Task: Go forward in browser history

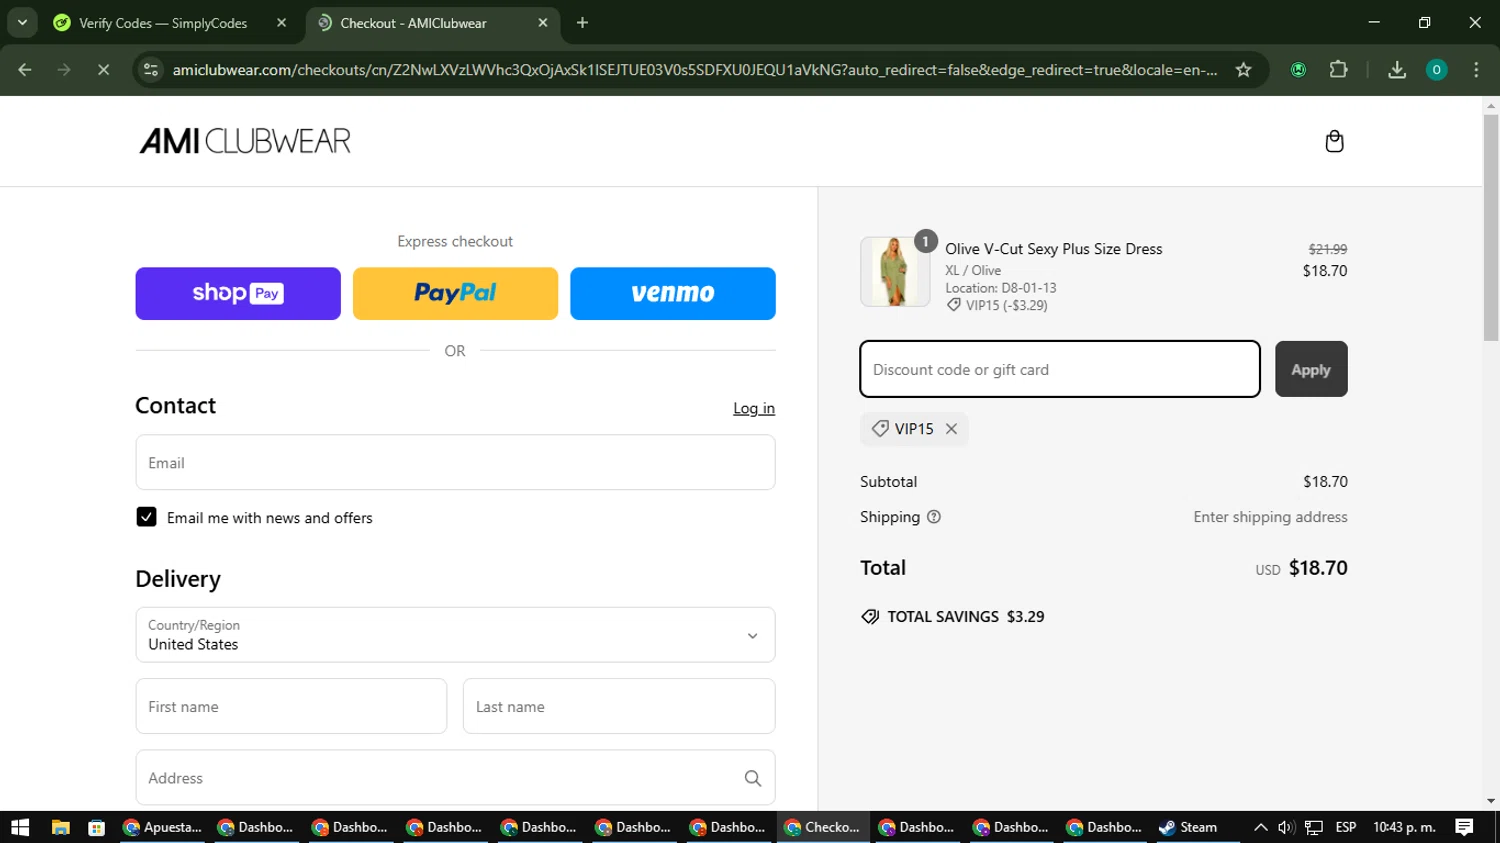Action: point(64,70)
